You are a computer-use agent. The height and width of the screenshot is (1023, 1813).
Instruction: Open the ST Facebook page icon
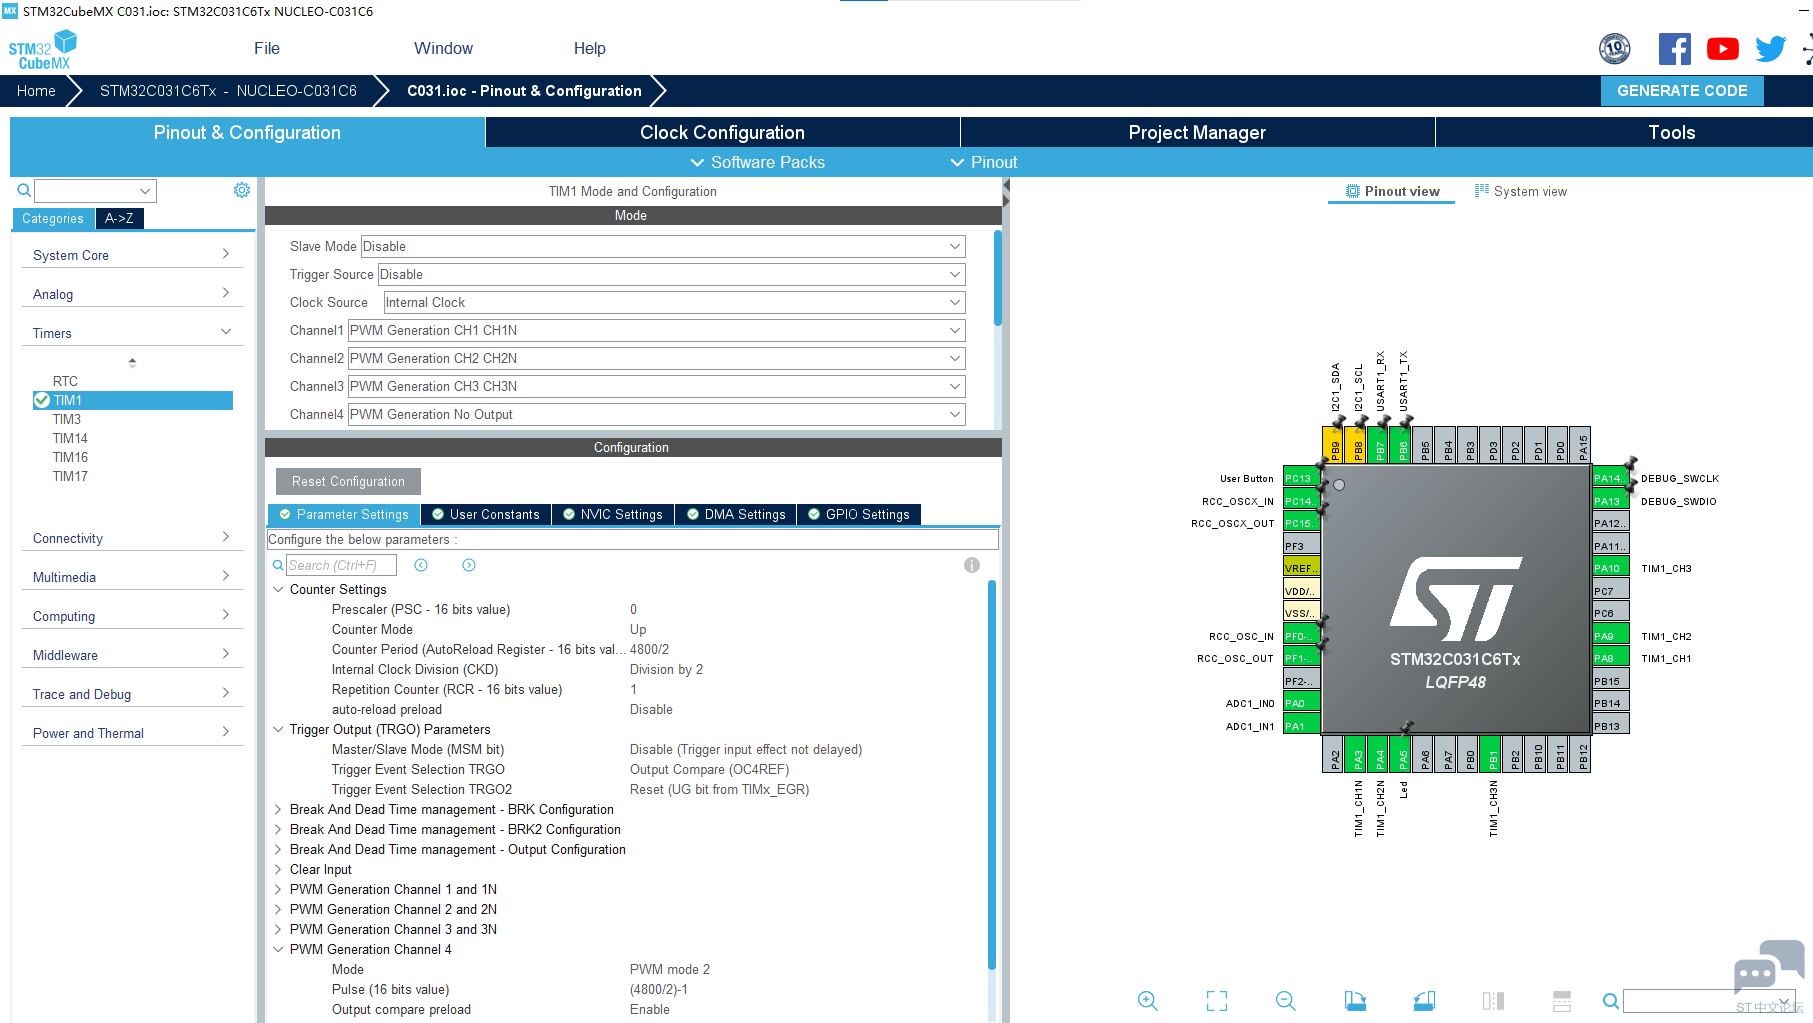click(1675, 49)
